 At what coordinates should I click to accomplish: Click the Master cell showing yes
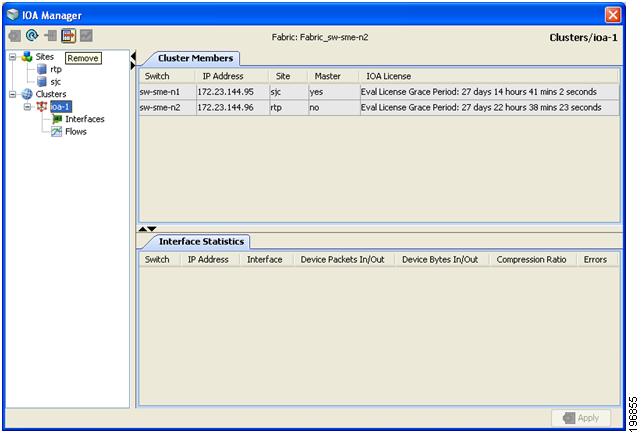[334, 92]
